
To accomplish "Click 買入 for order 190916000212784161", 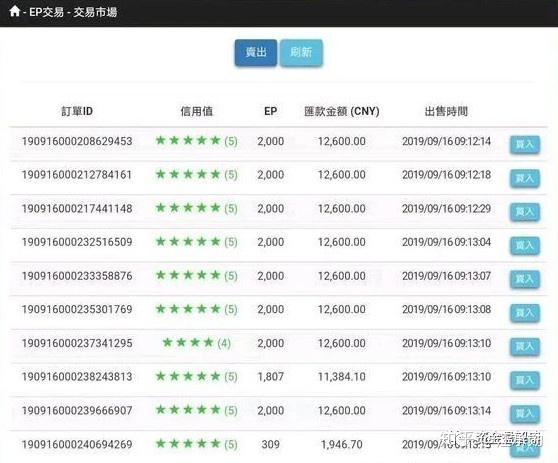I will (x=525, y=178).
